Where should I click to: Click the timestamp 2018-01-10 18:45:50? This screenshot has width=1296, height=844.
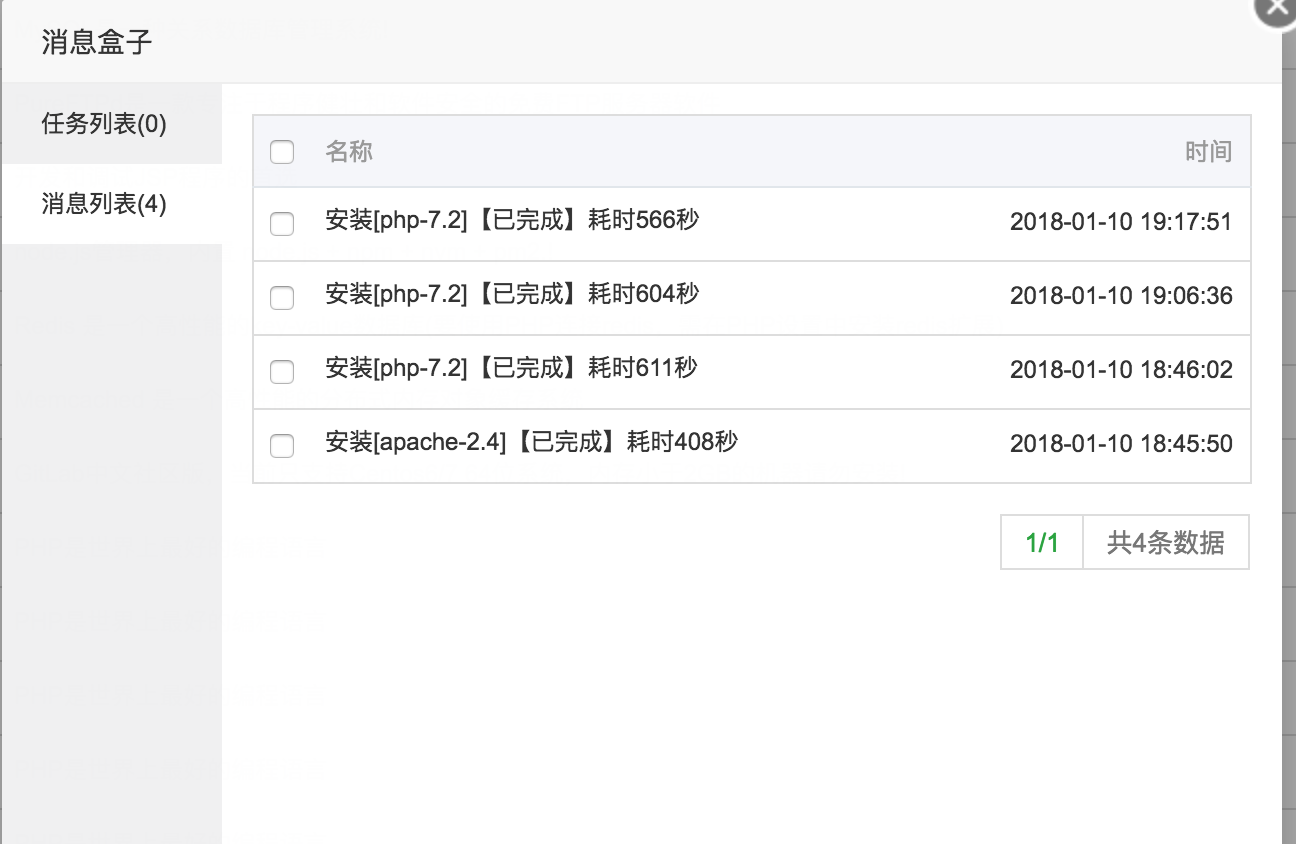1120,444
